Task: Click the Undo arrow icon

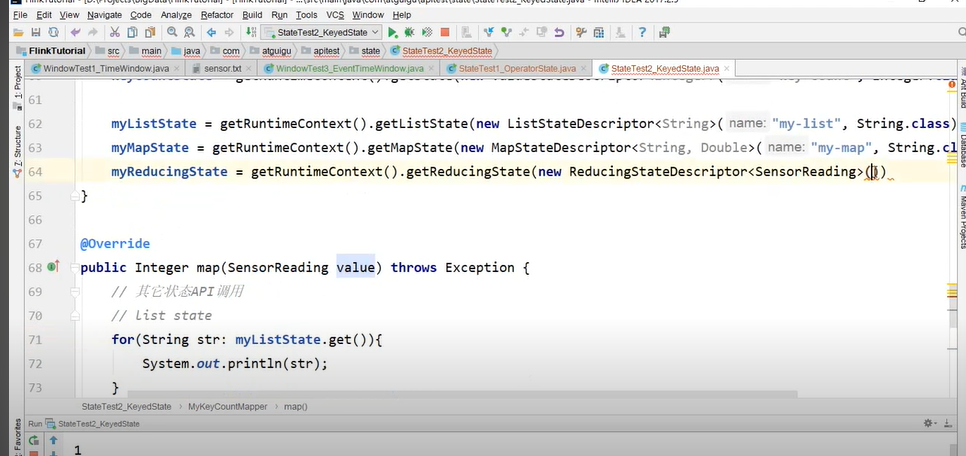Action: [x=77, y=33]
